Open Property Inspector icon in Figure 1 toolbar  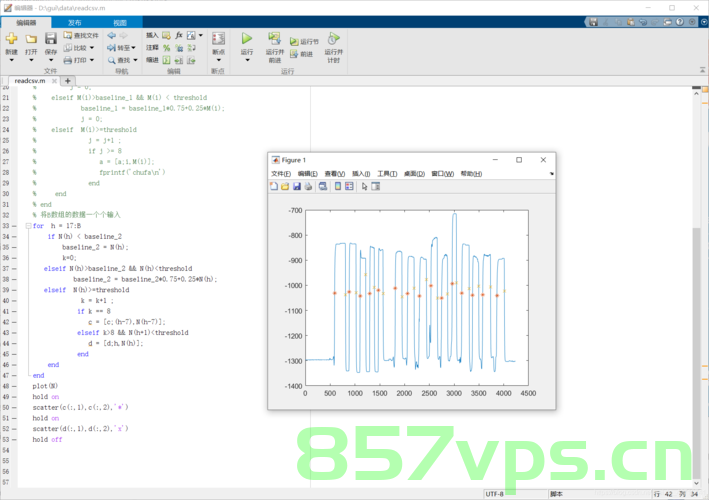coord(376,186)
